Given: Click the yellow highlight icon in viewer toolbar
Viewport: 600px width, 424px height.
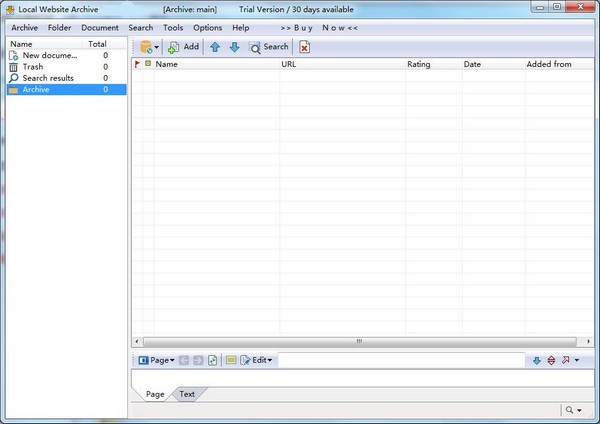Looking at the screenshot, I should coord(230,360).
